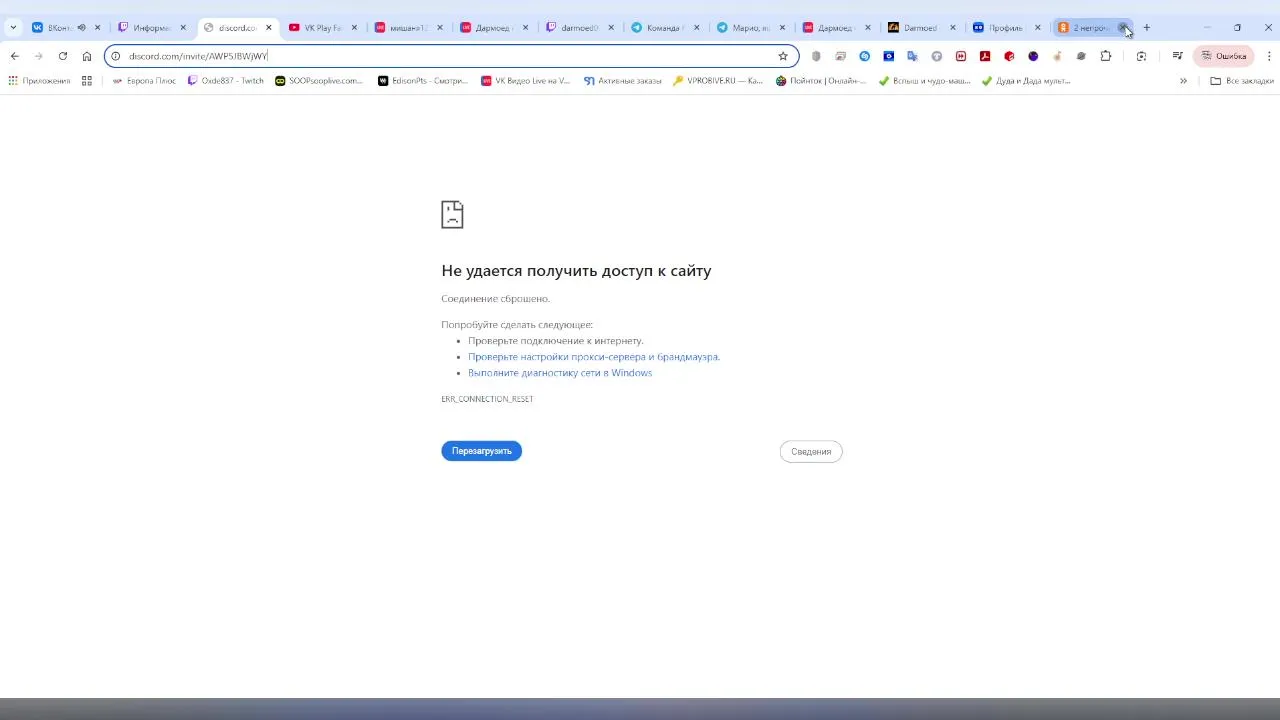Open a new tab with plus button
The height and width of the screenshot is (720, 1280).
1147,28
